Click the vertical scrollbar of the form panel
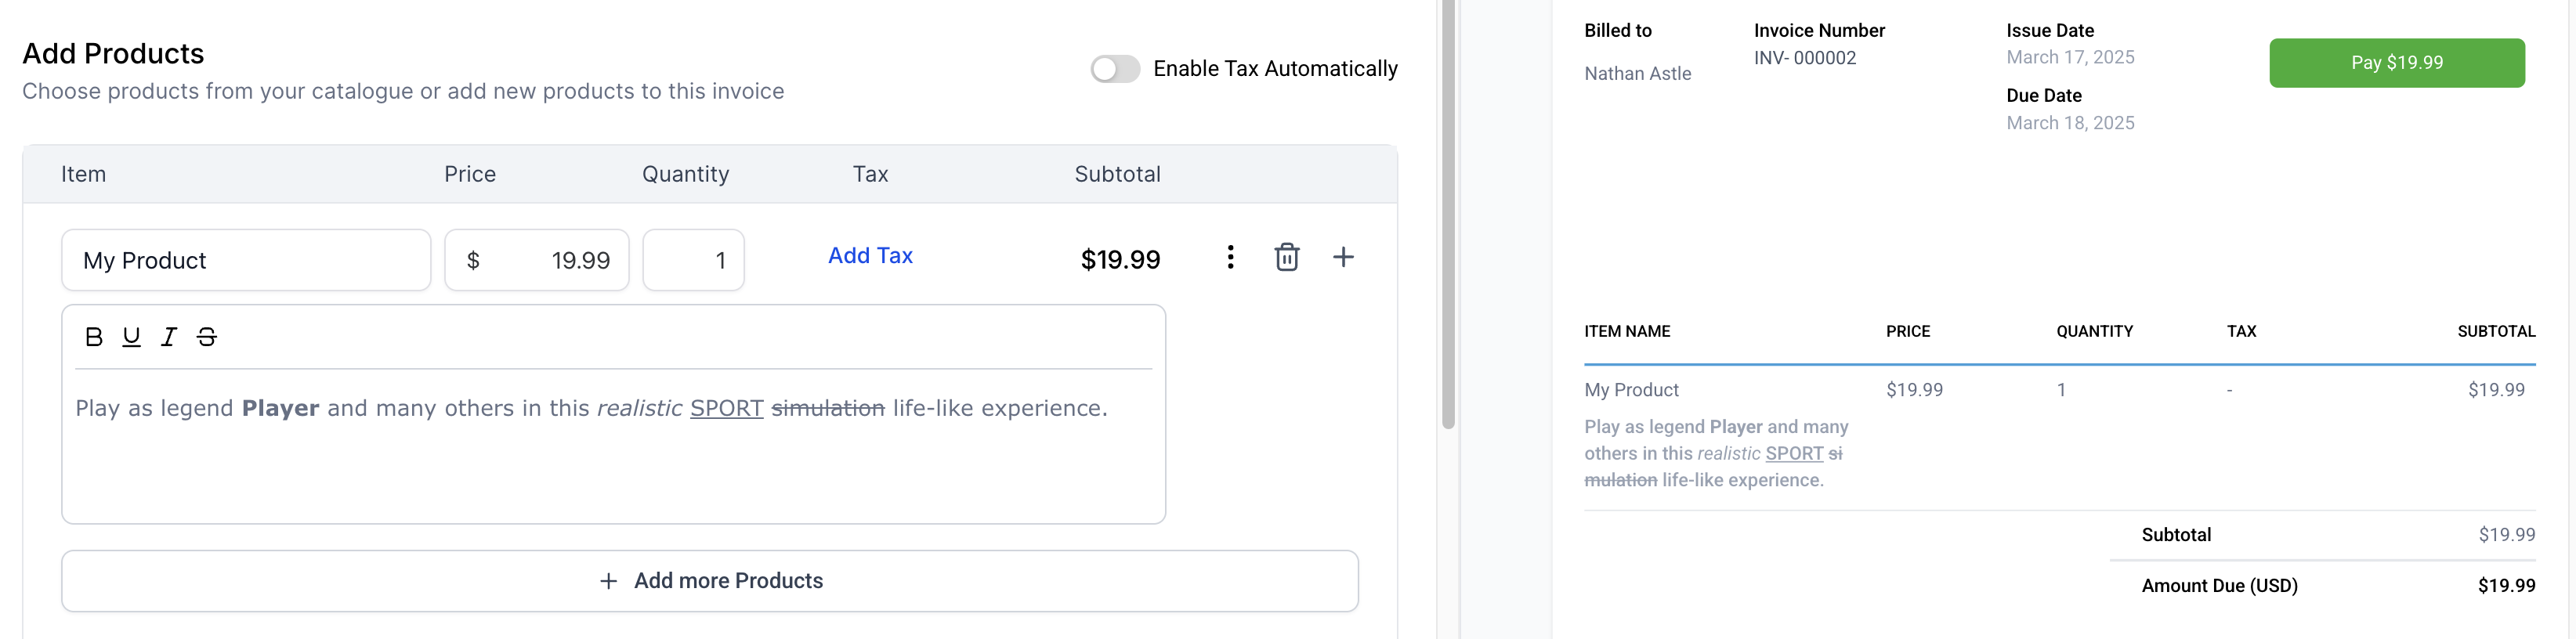The image size is (2576, 639). 1448,215
